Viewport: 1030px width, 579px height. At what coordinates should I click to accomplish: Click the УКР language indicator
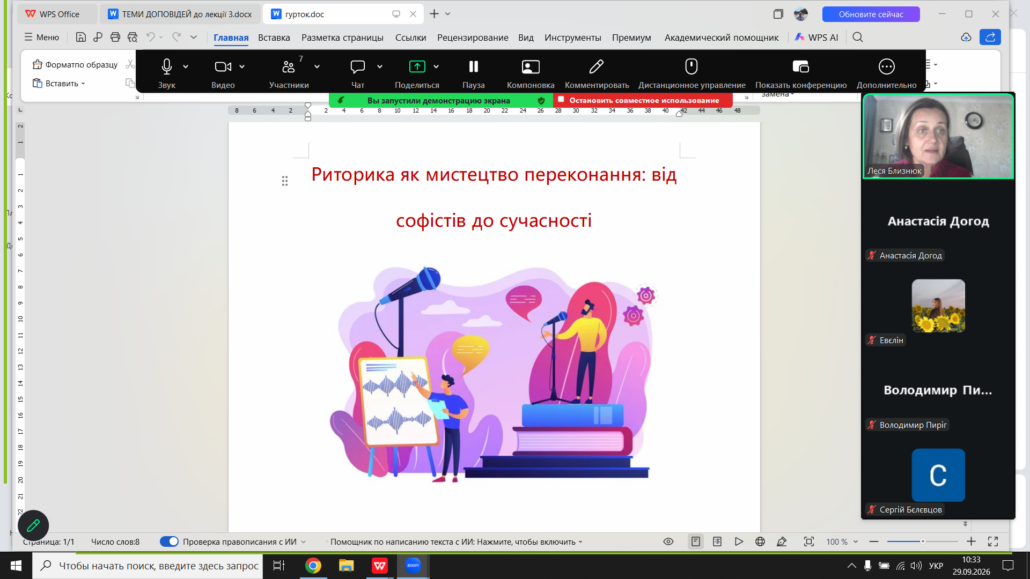pyautogui.click(x=935, y=565)
